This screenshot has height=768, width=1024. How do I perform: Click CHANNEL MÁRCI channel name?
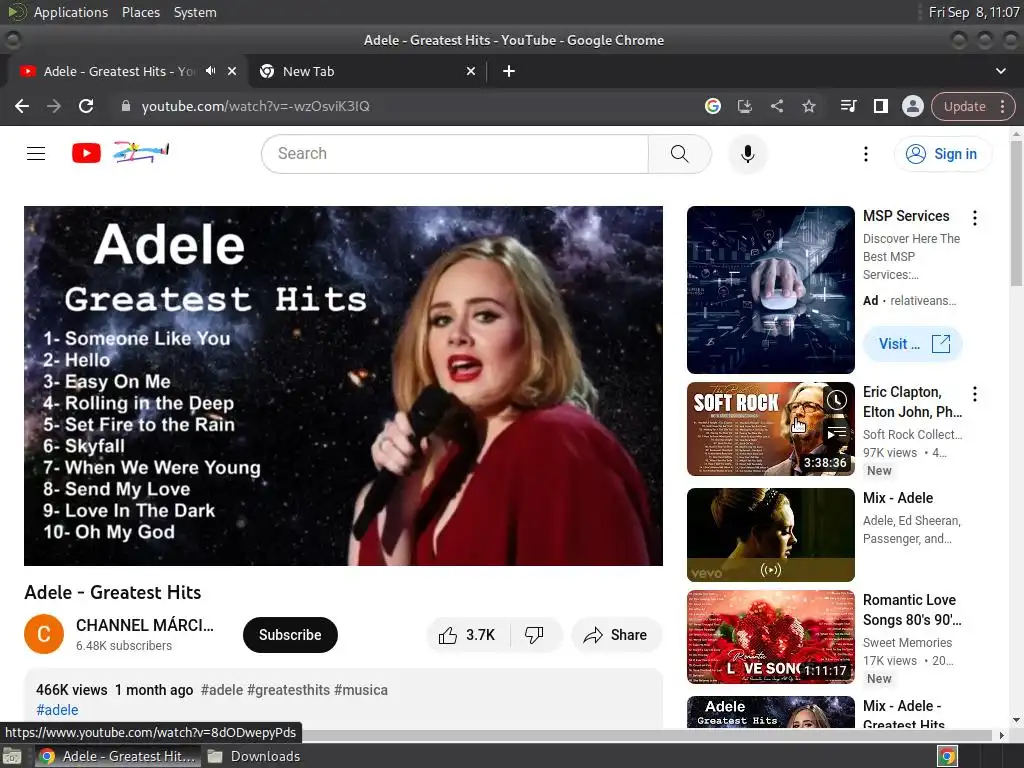pos(144,625)
